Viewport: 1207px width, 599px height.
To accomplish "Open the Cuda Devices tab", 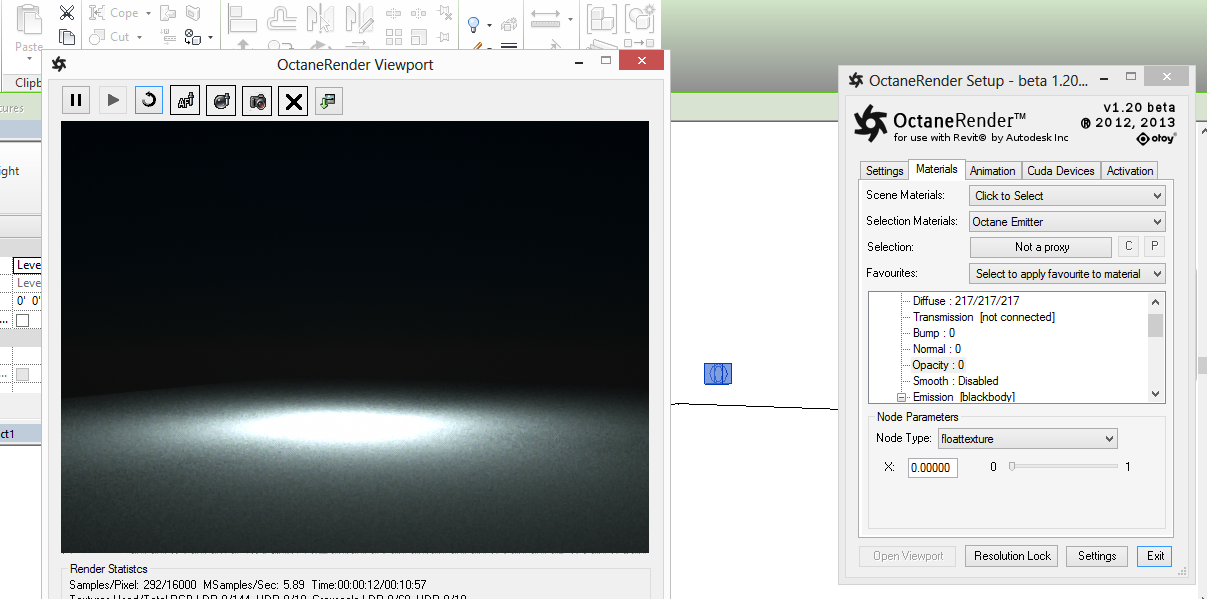I will pos(1061,171).
